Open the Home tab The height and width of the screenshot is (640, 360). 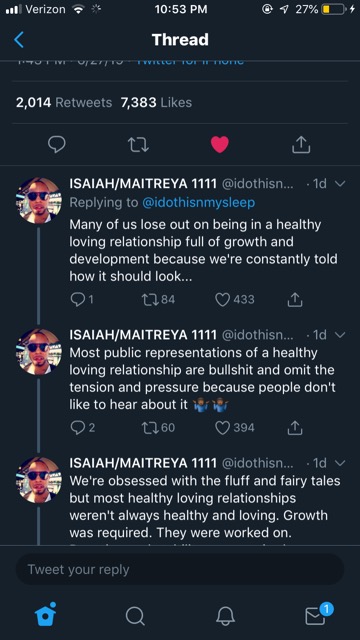(x=45, y=614)
